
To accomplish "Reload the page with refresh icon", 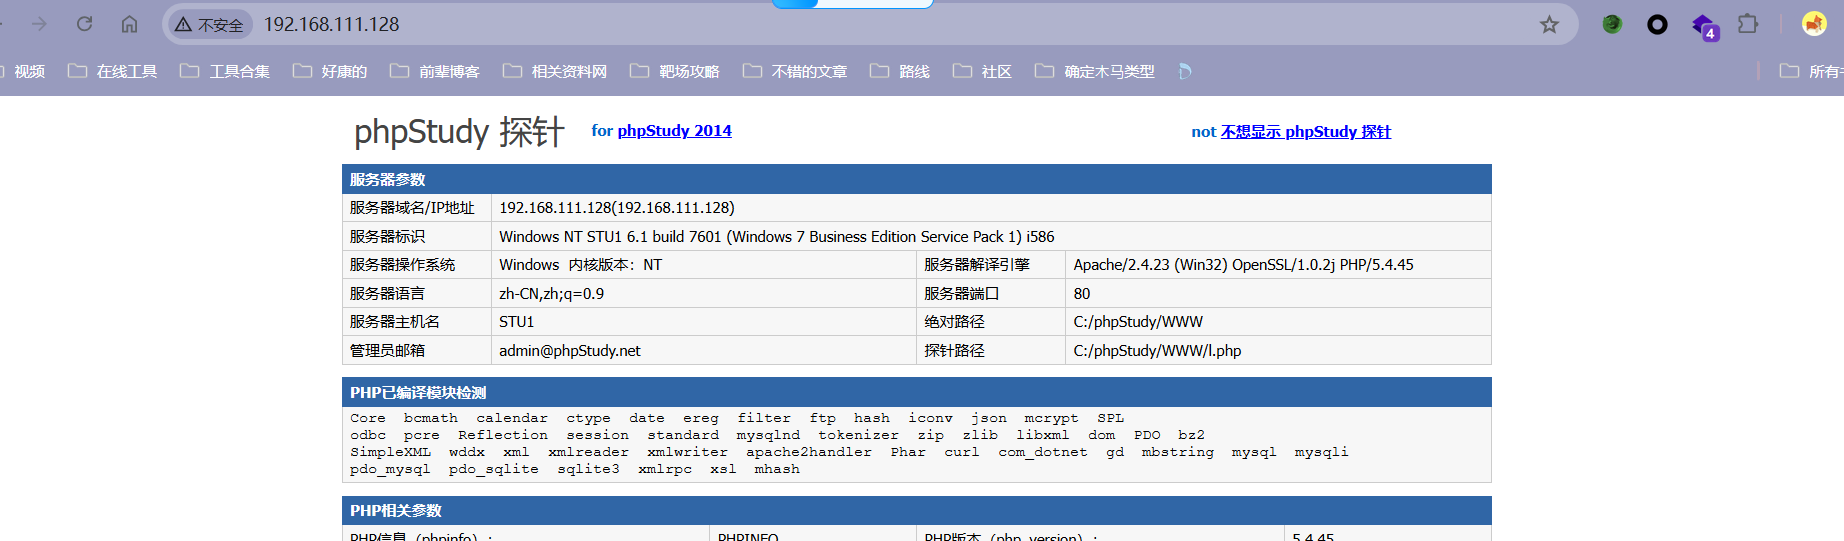I will click(x=84, y=24).
